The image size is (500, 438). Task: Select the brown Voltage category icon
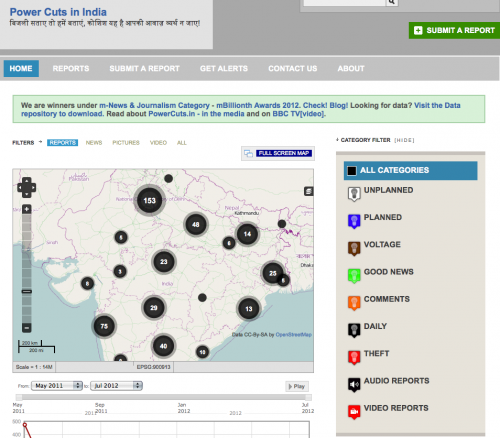pos(354,248)
